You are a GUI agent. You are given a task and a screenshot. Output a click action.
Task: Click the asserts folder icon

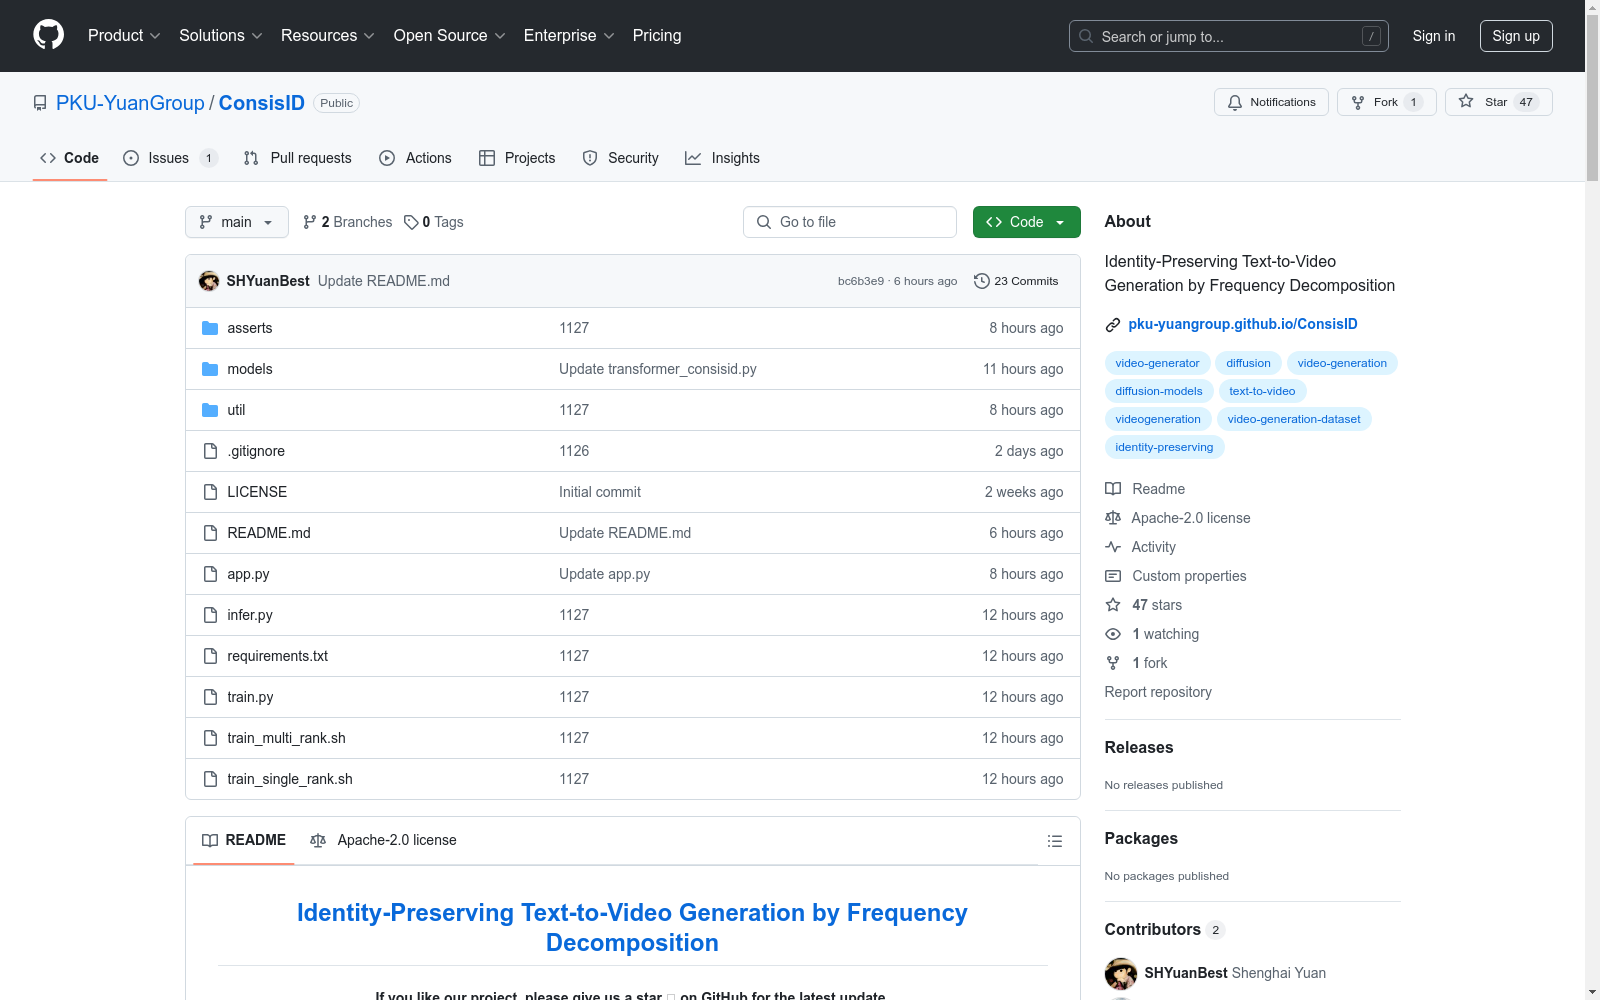[x=210, y=328]
